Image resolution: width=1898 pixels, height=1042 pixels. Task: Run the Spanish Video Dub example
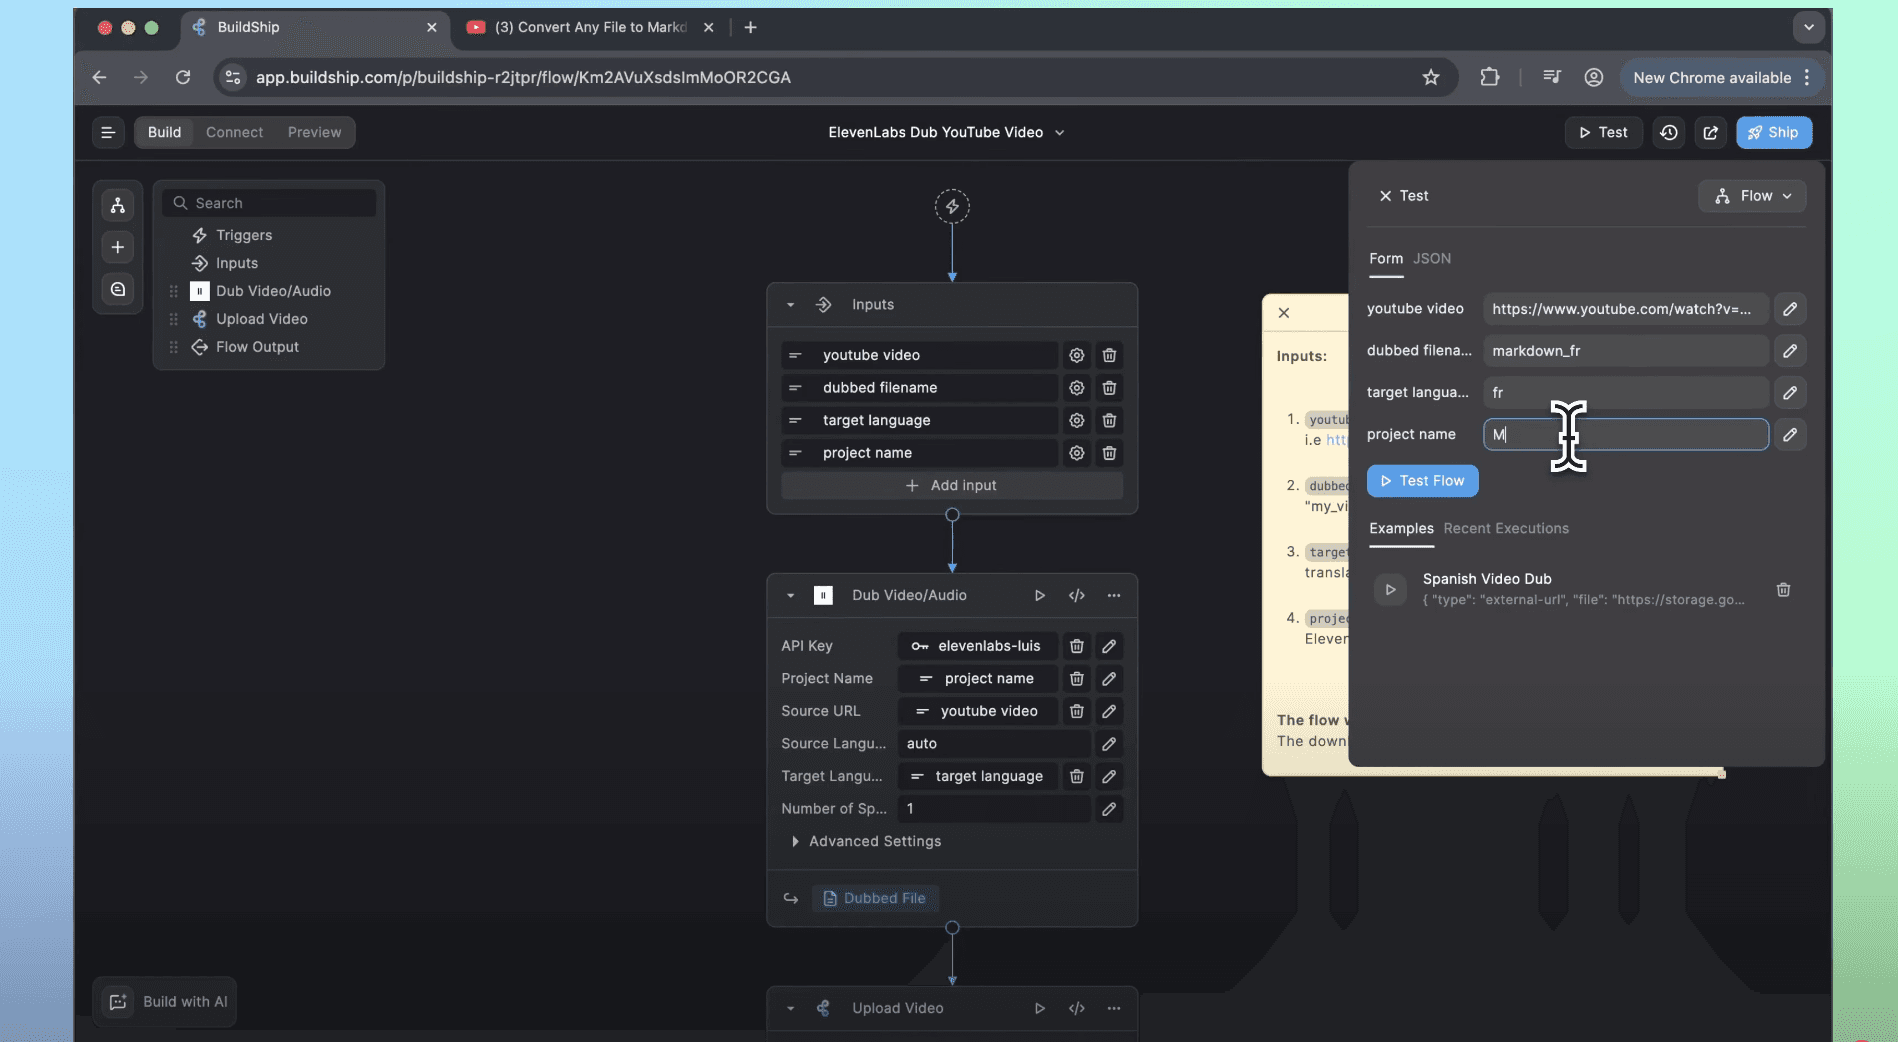coord(1390,590)
